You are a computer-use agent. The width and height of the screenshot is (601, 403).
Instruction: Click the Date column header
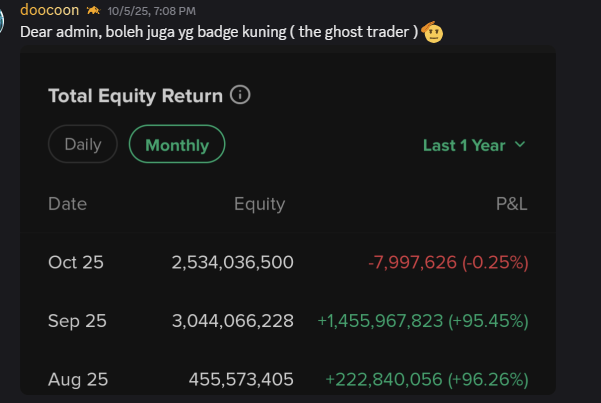[x=67, y=204]
